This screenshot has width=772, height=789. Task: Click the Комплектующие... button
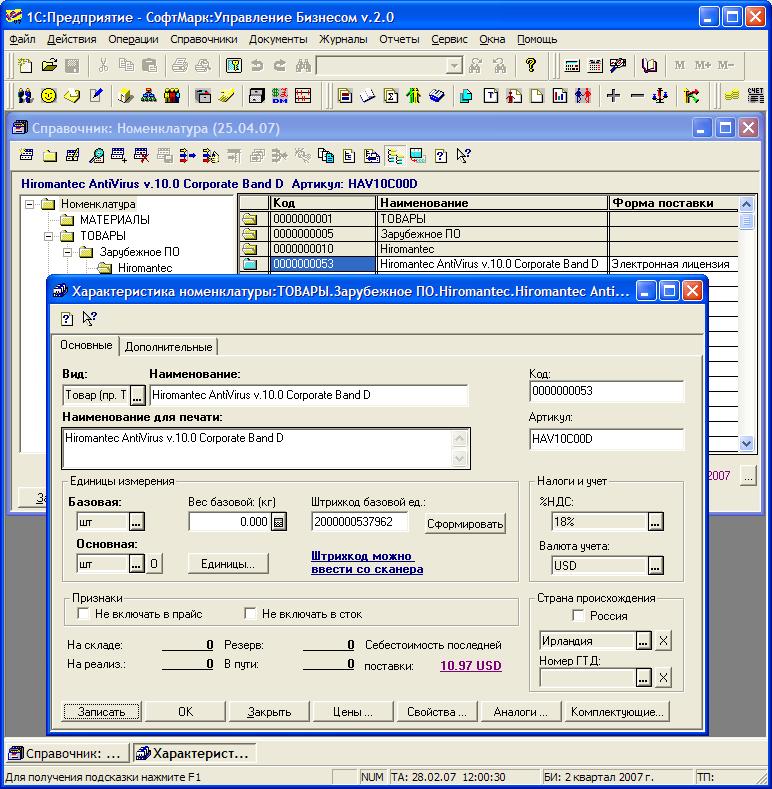tap(617, 712)
